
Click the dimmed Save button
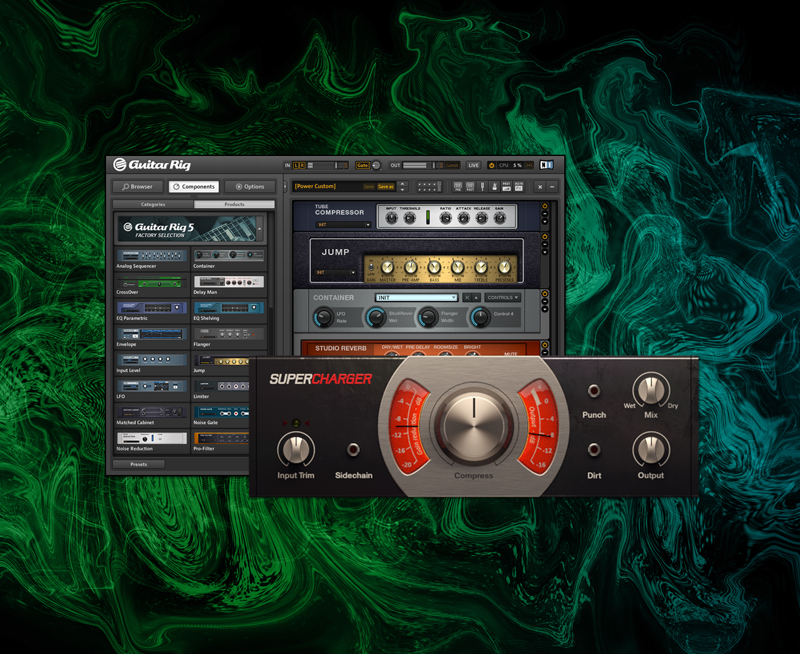369,187
